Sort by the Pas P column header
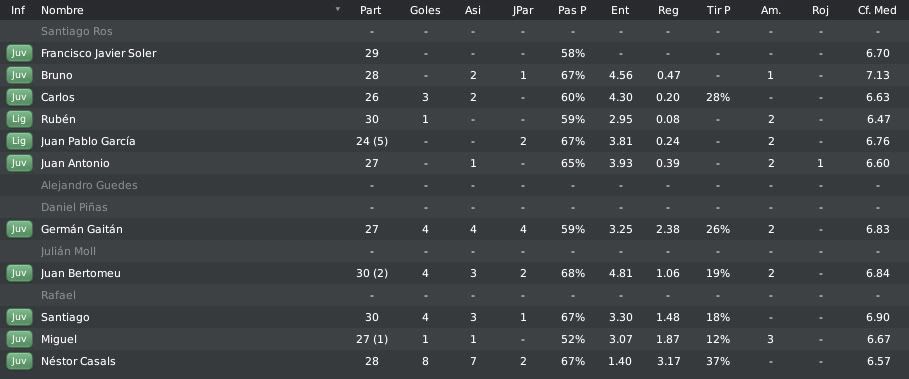909x379 pixels. coord(572,10)
